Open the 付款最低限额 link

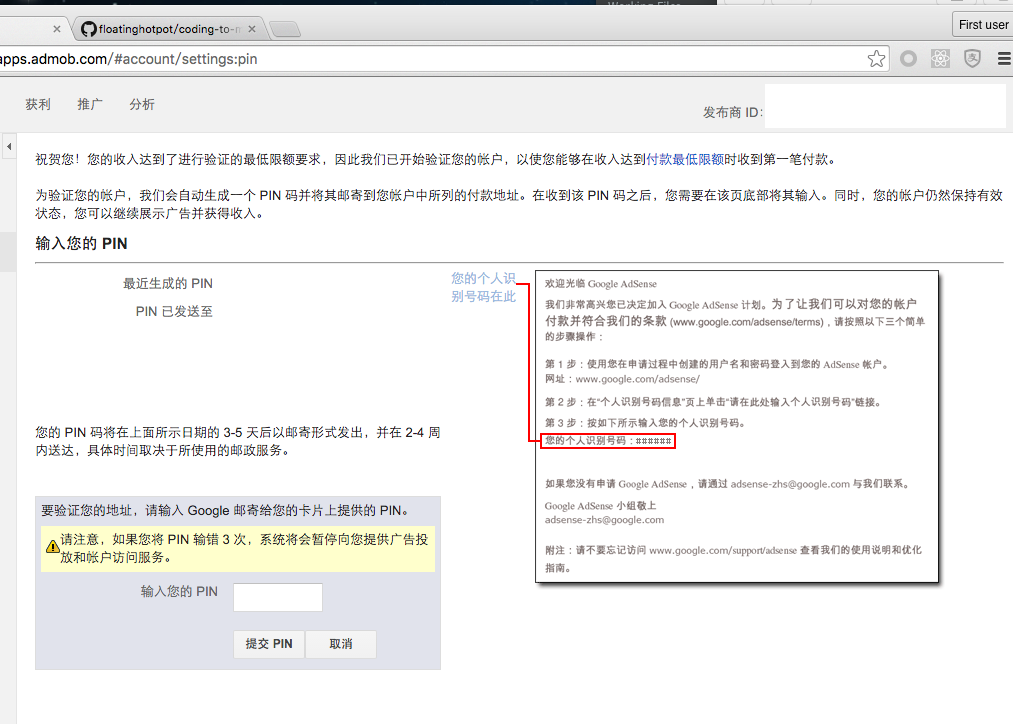tap(685, 160)
